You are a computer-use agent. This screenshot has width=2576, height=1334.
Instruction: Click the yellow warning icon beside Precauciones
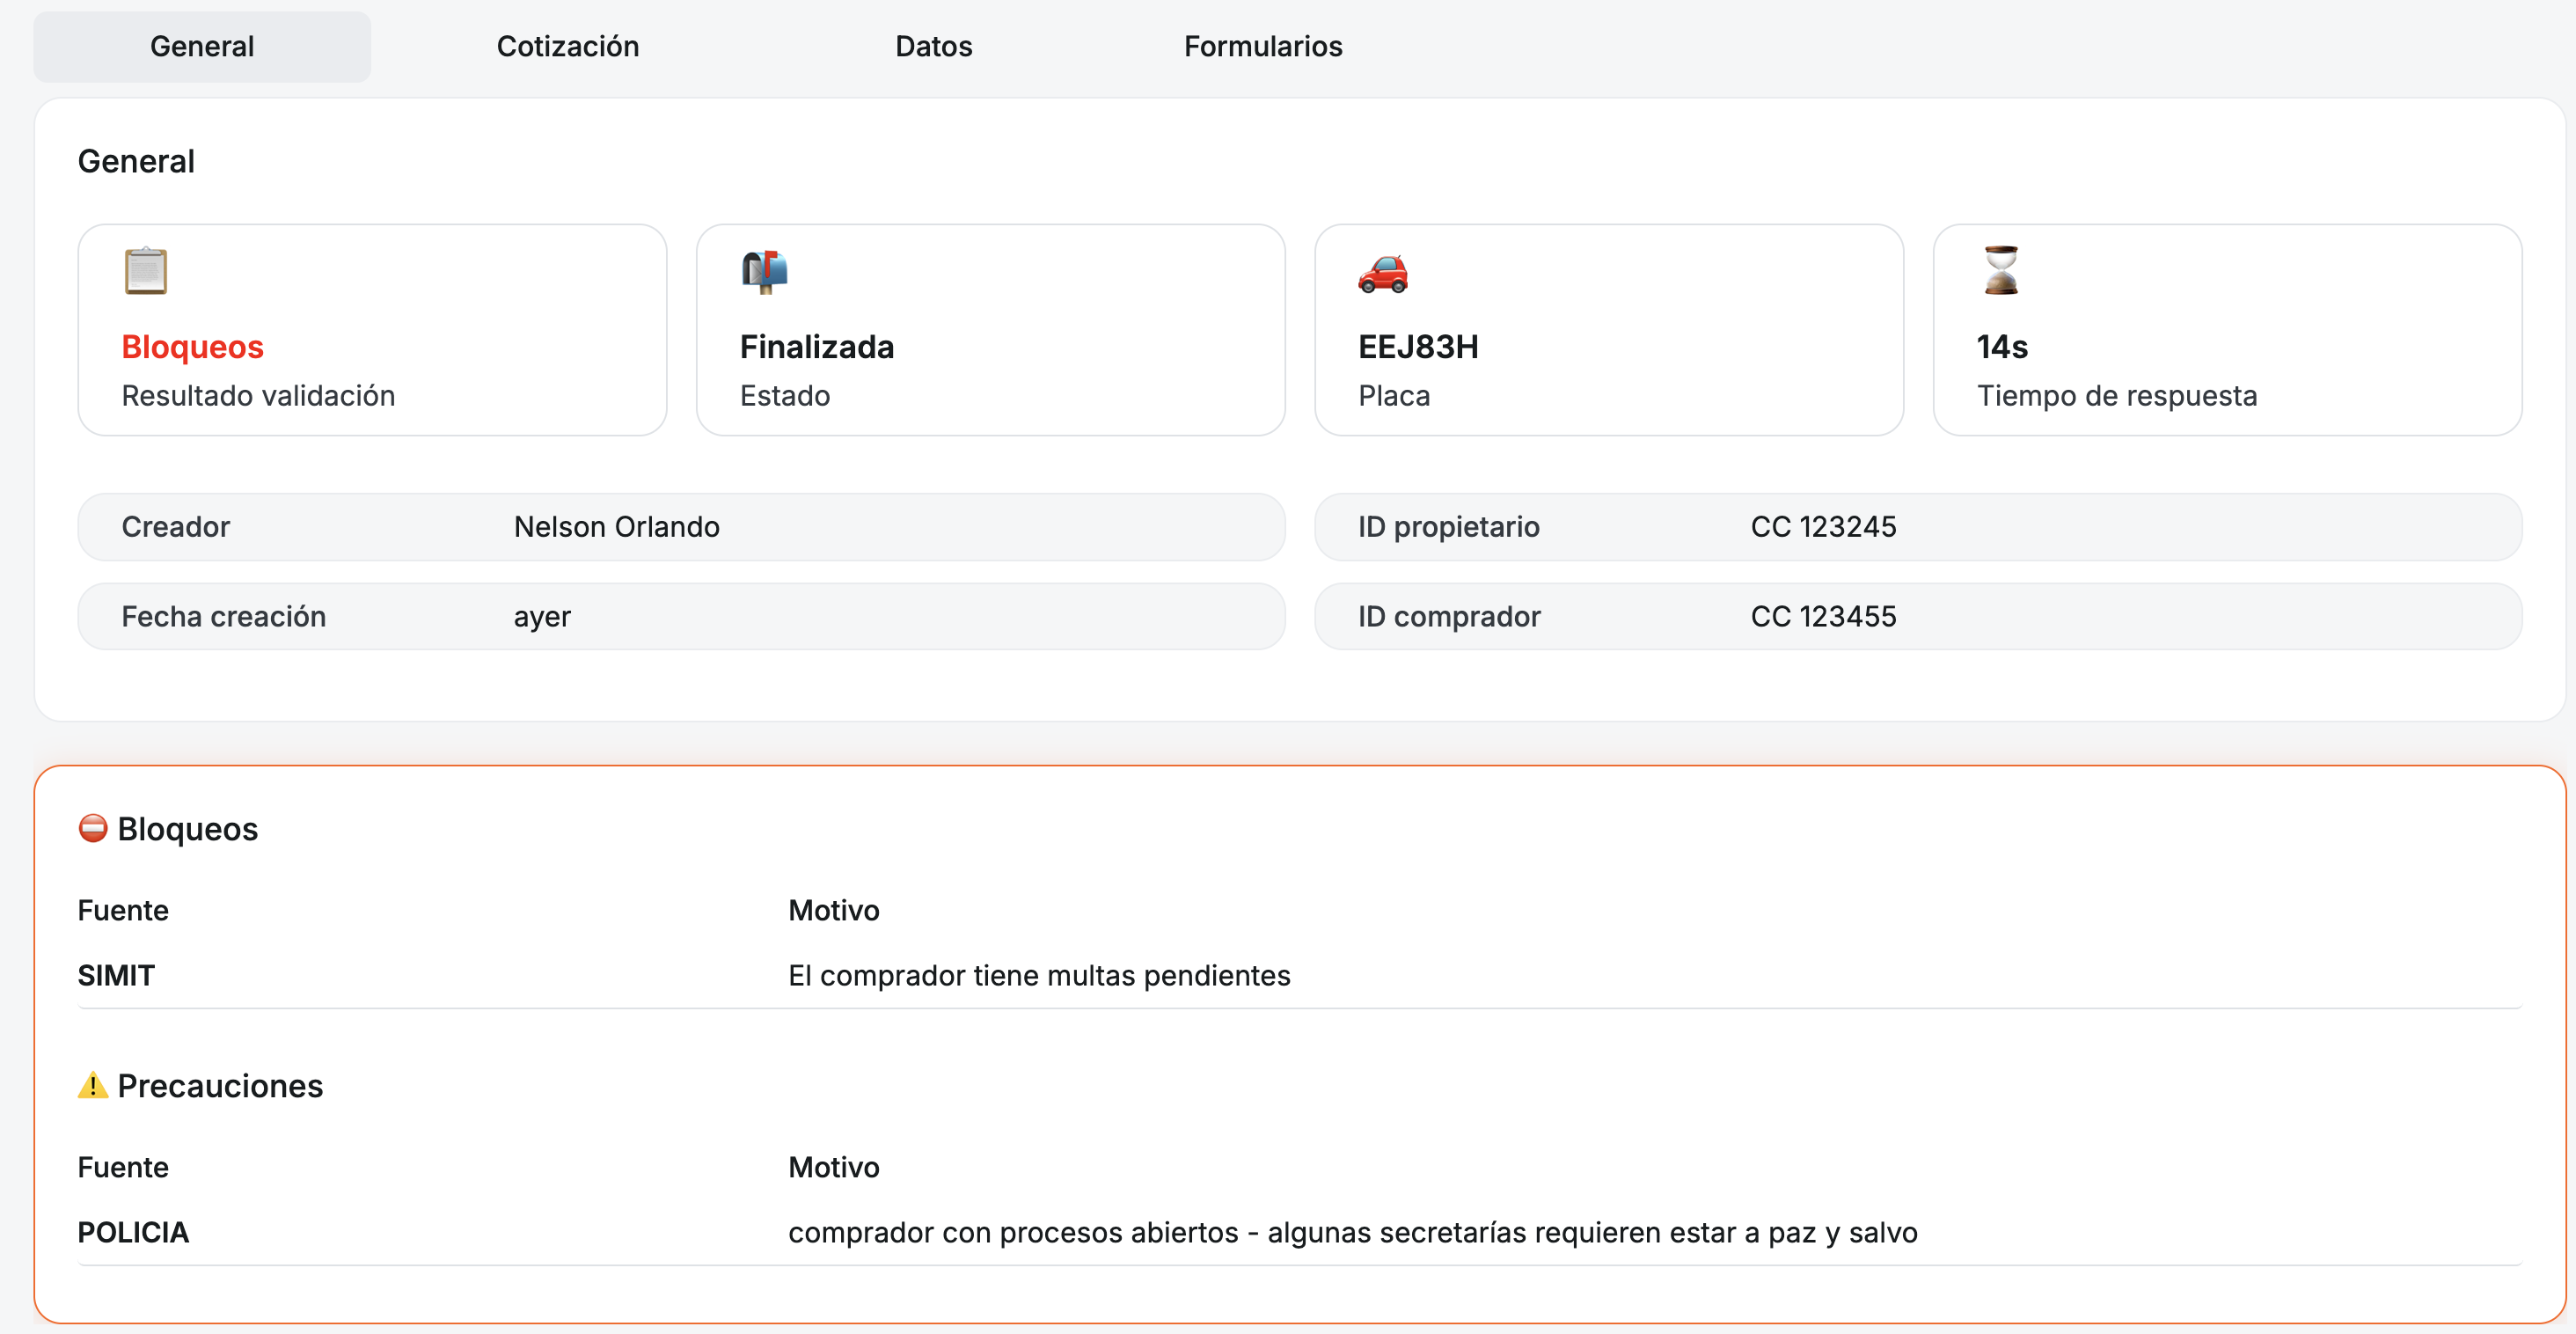(x=93, y=1085)
